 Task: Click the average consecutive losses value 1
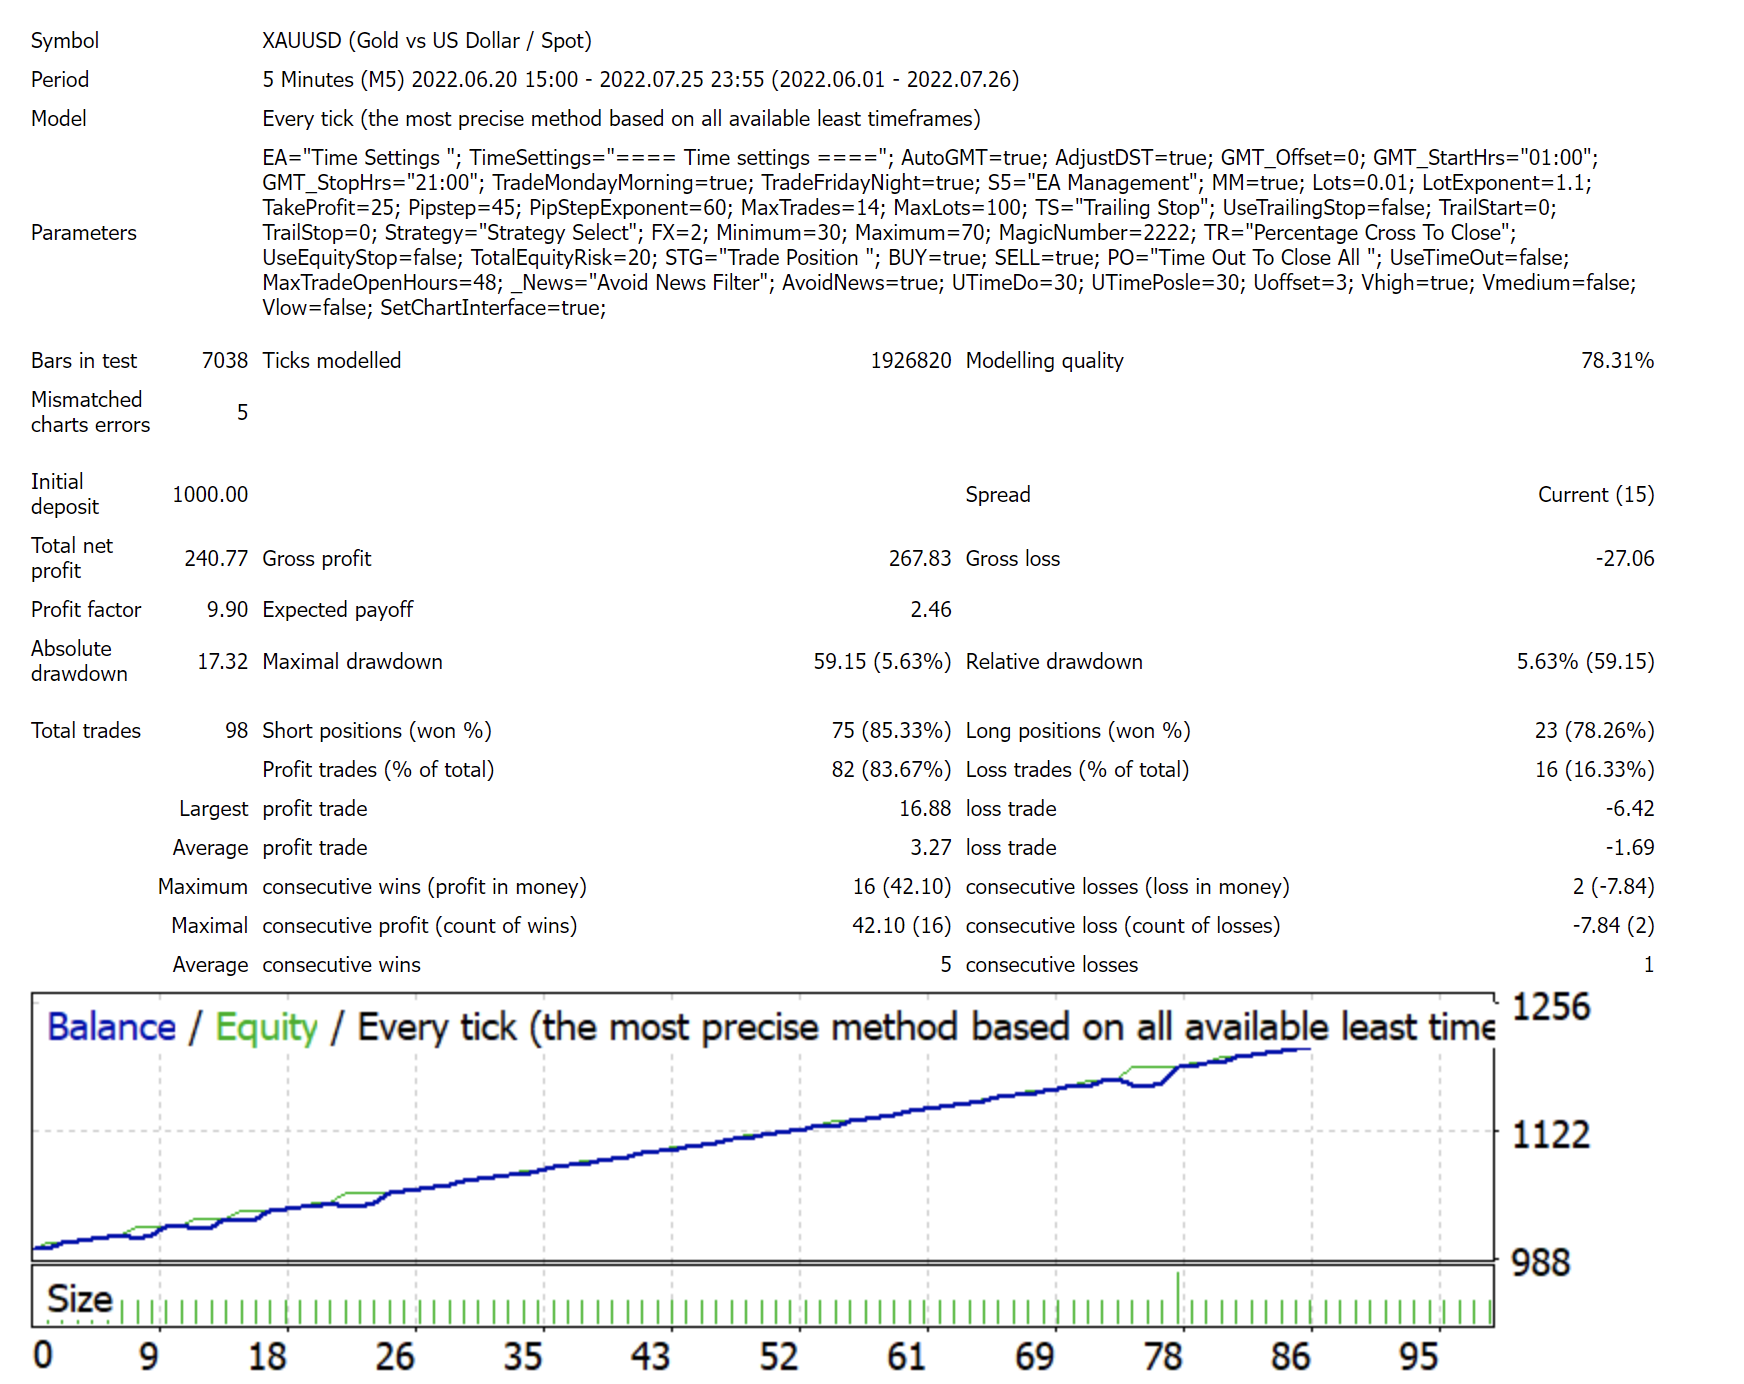click(1649, 965)
